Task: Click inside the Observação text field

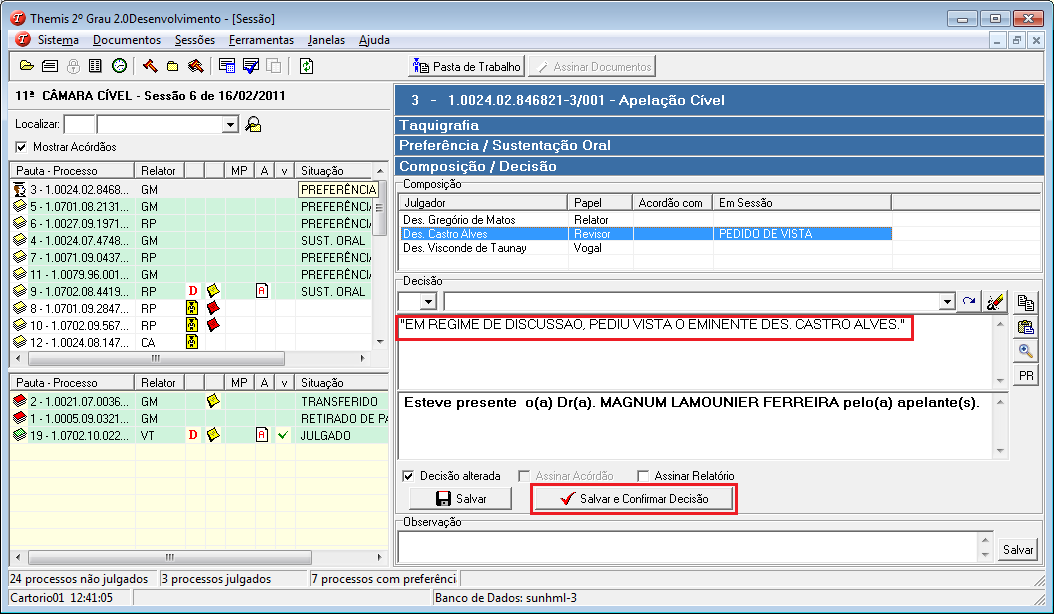Action: point(688,548)
